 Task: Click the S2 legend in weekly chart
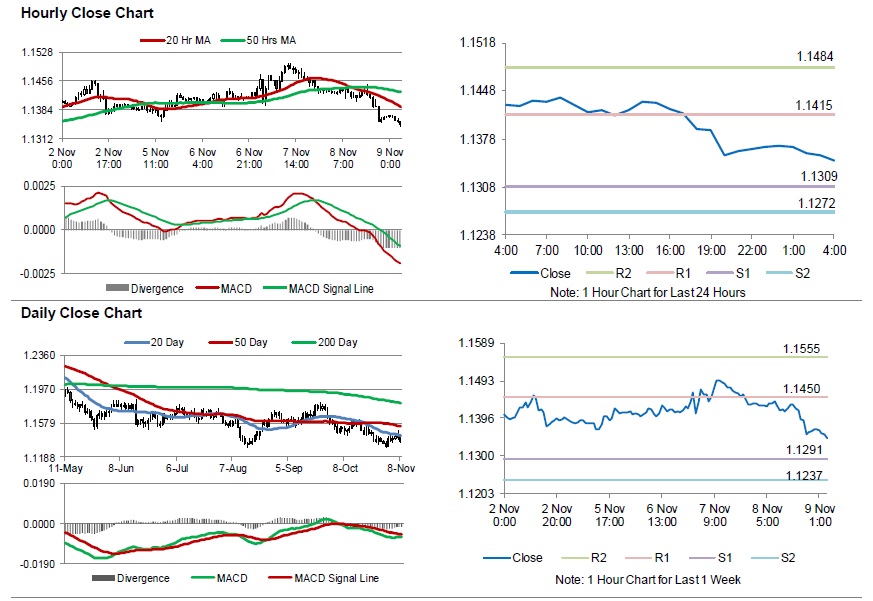pyautogui.click(x=773, y=558)
